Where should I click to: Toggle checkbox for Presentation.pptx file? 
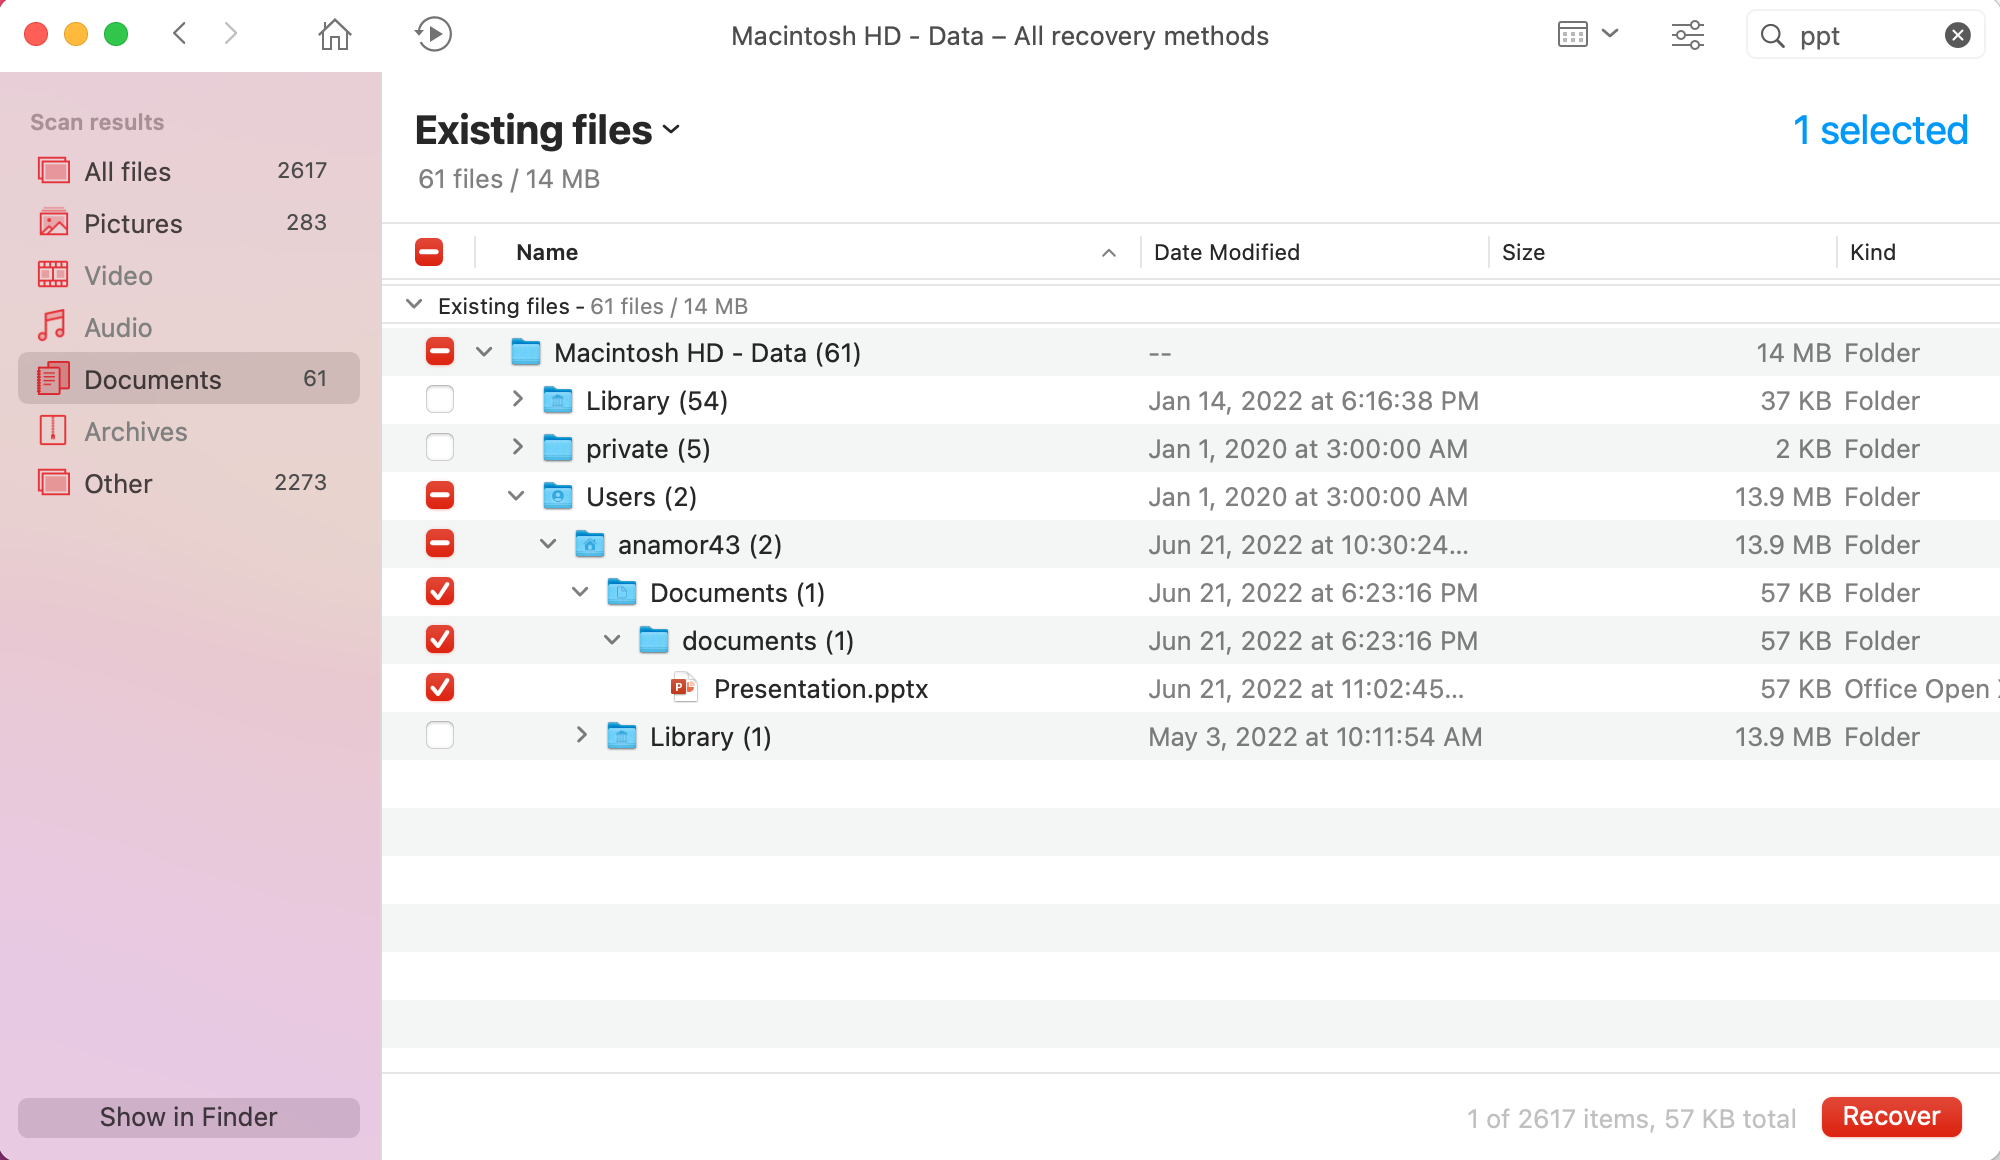pos(442,688)
